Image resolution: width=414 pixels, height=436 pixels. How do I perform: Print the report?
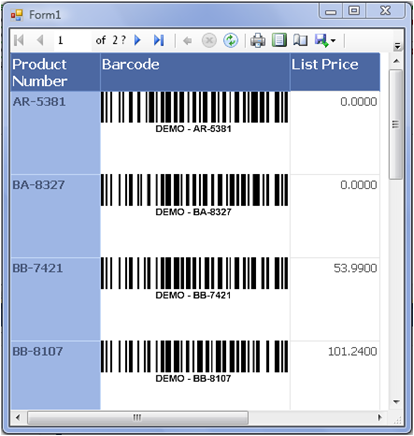click(x=258, y=41)
